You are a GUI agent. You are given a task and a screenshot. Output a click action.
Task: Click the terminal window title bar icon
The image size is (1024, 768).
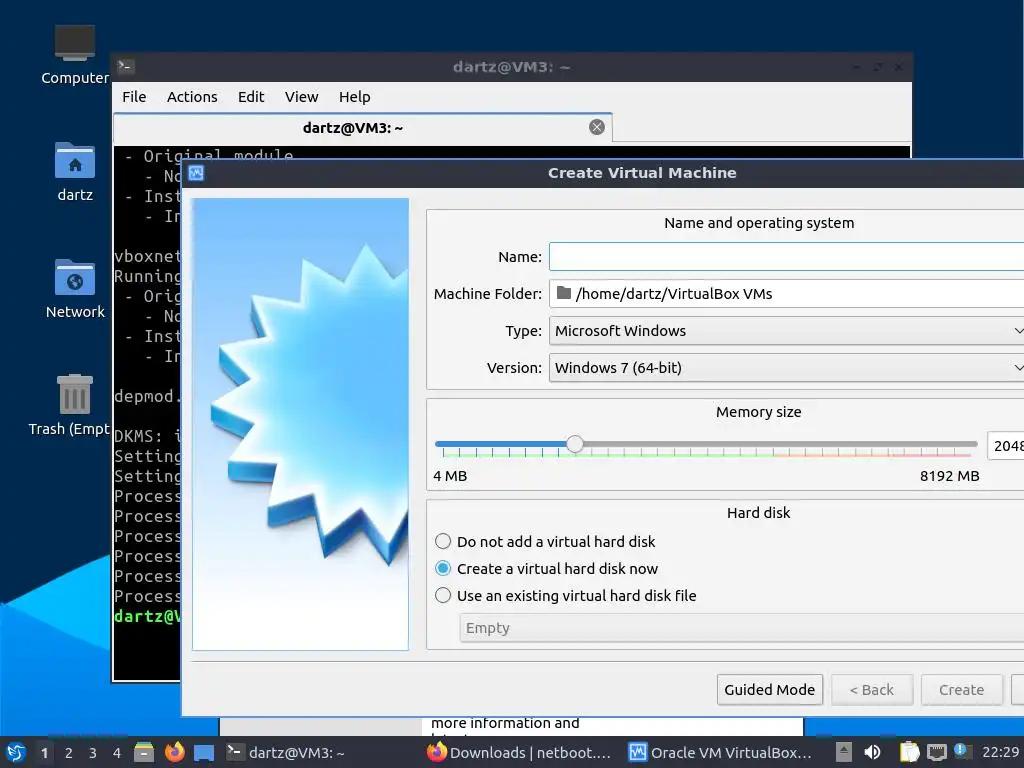(x=125, y=67)
